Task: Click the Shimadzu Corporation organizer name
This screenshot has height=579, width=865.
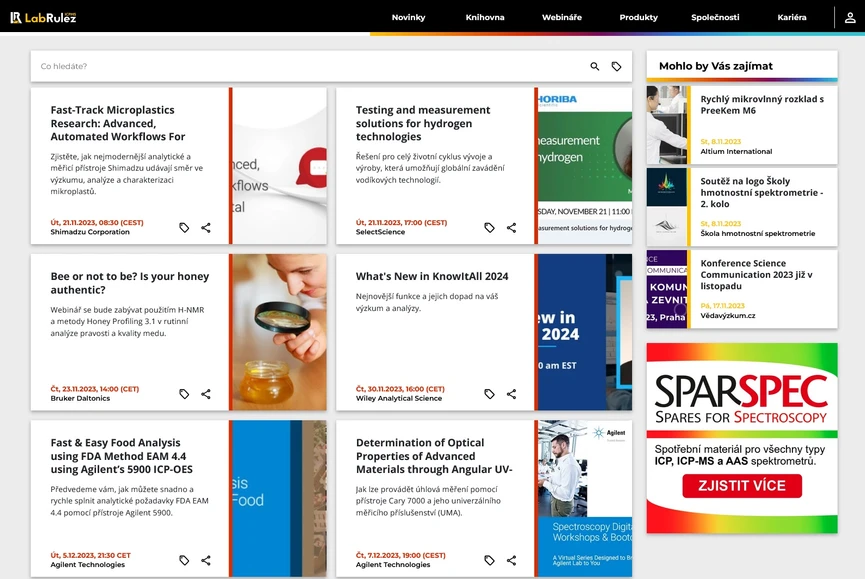Action: [x=90, y=232]
